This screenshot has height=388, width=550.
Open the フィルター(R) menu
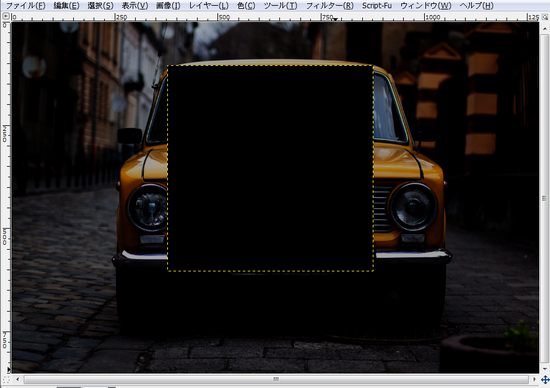point(329,6)
